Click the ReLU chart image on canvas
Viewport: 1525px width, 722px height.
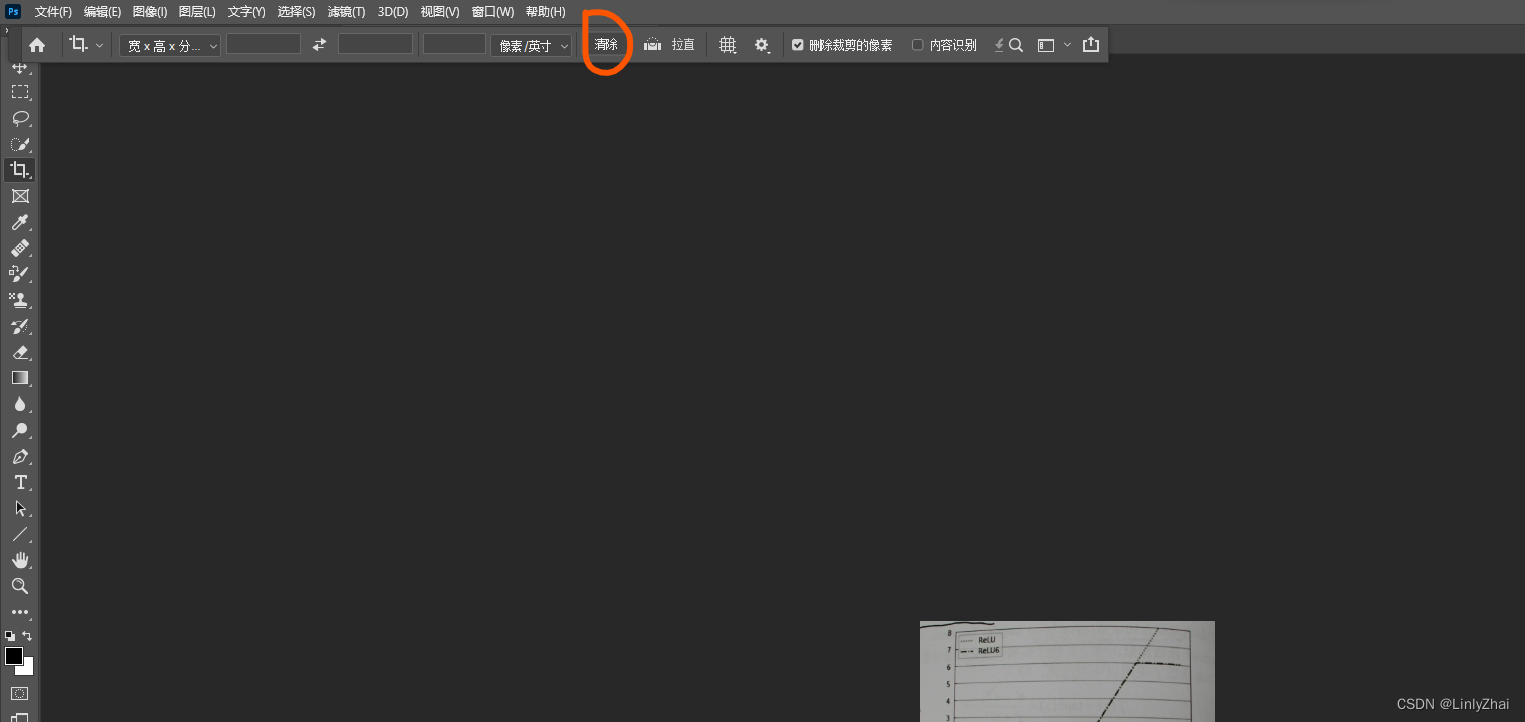point(1067,671)
